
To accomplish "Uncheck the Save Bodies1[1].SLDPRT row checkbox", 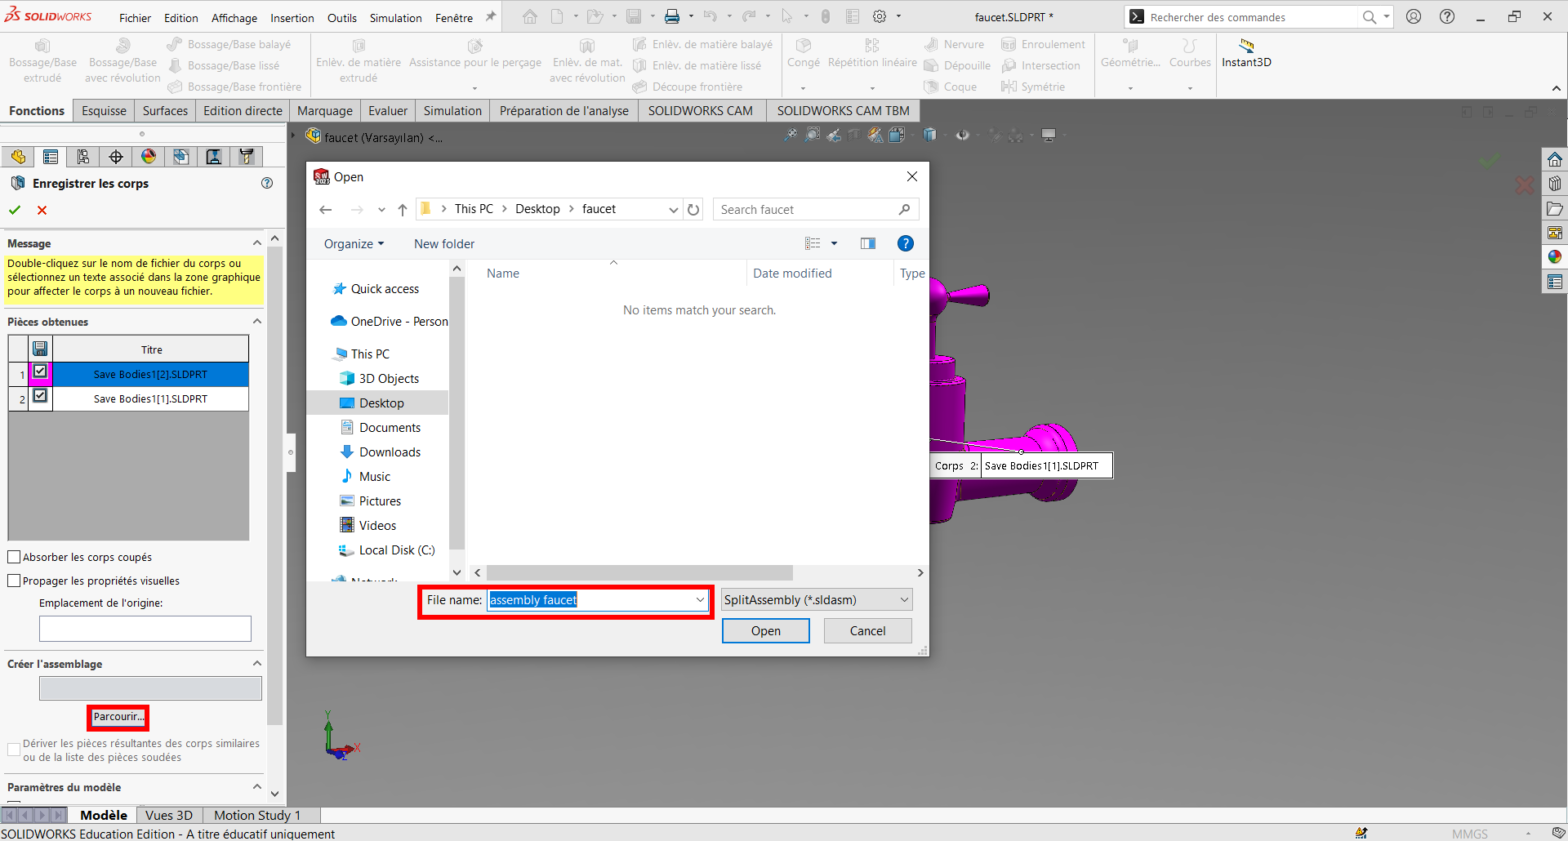I will [x=40, y=396].
